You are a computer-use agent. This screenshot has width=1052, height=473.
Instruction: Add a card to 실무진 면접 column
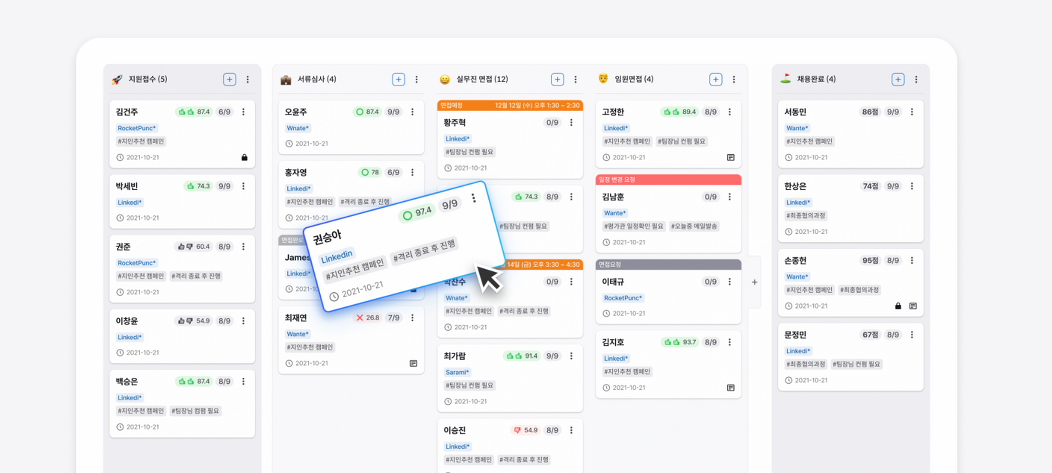(x=558, y=79)
